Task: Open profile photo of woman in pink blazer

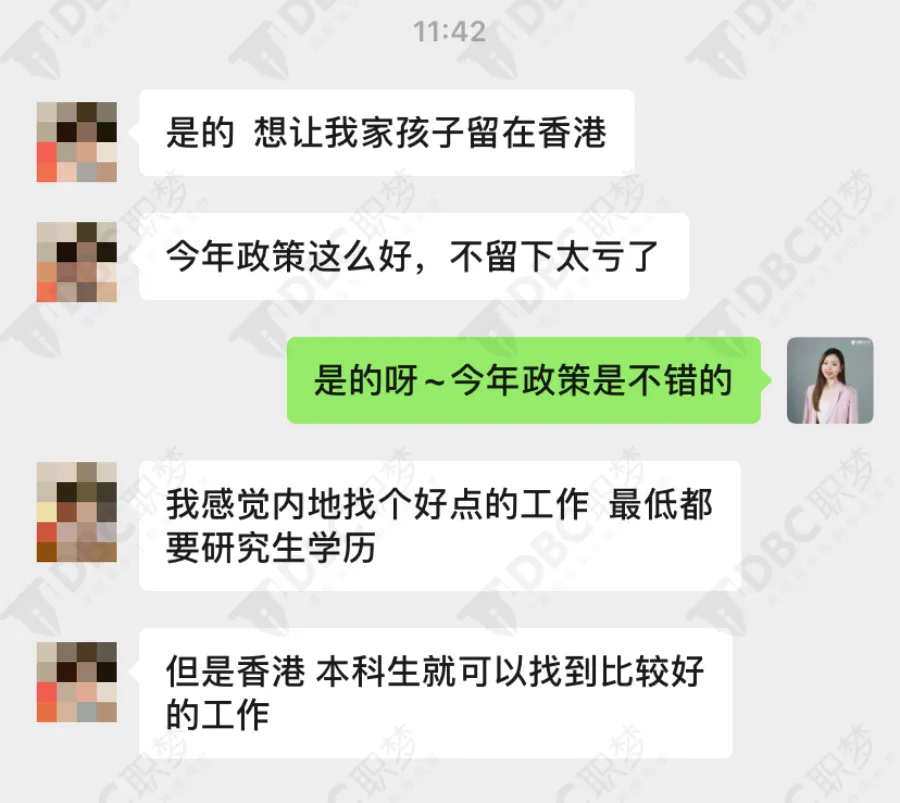Action: [830, 381]
